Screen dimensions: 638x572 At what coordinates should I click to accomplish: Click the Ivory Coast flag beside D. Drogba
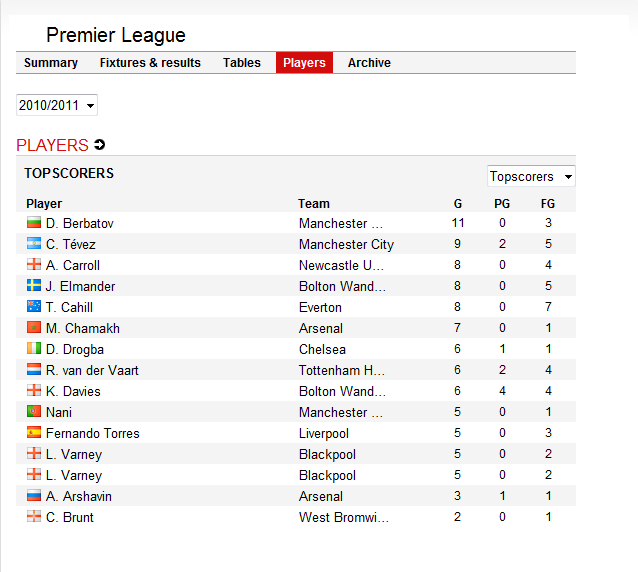point(34,348)
